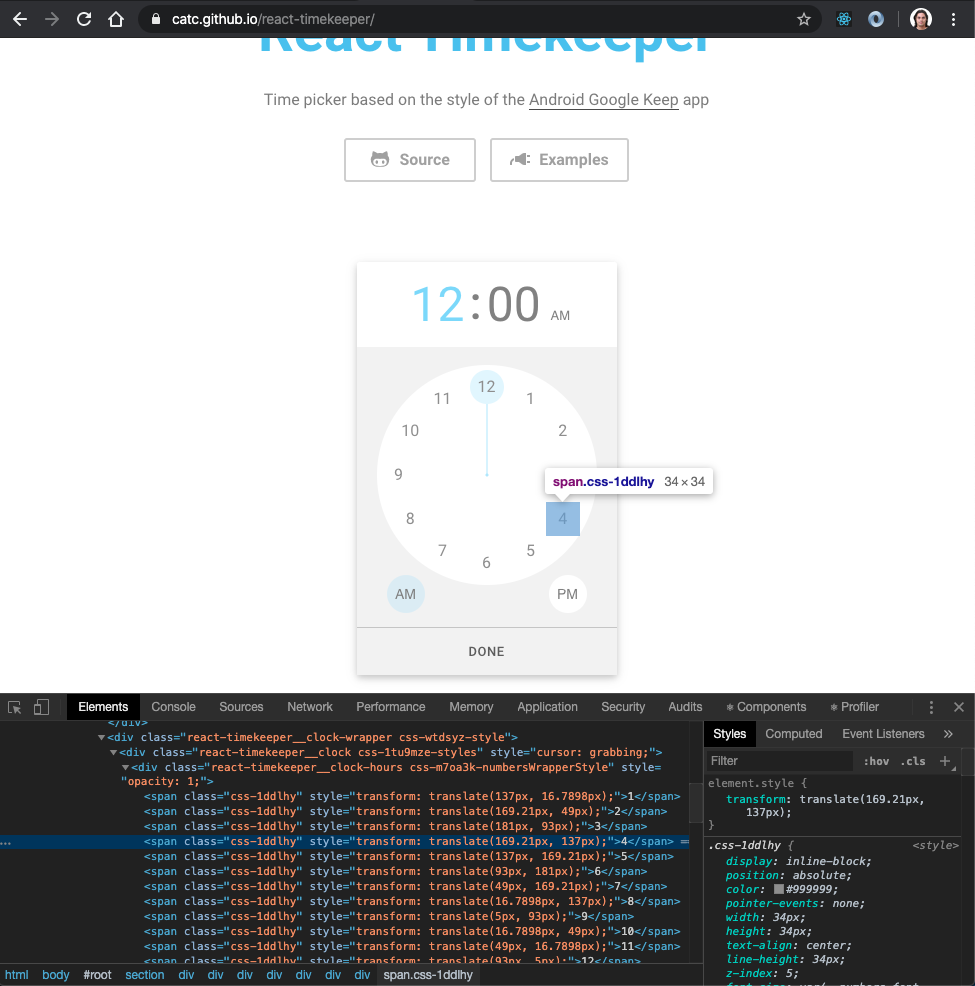Open the Network tab
Viewport: 975px width, 986px height.
coord(310,707)
